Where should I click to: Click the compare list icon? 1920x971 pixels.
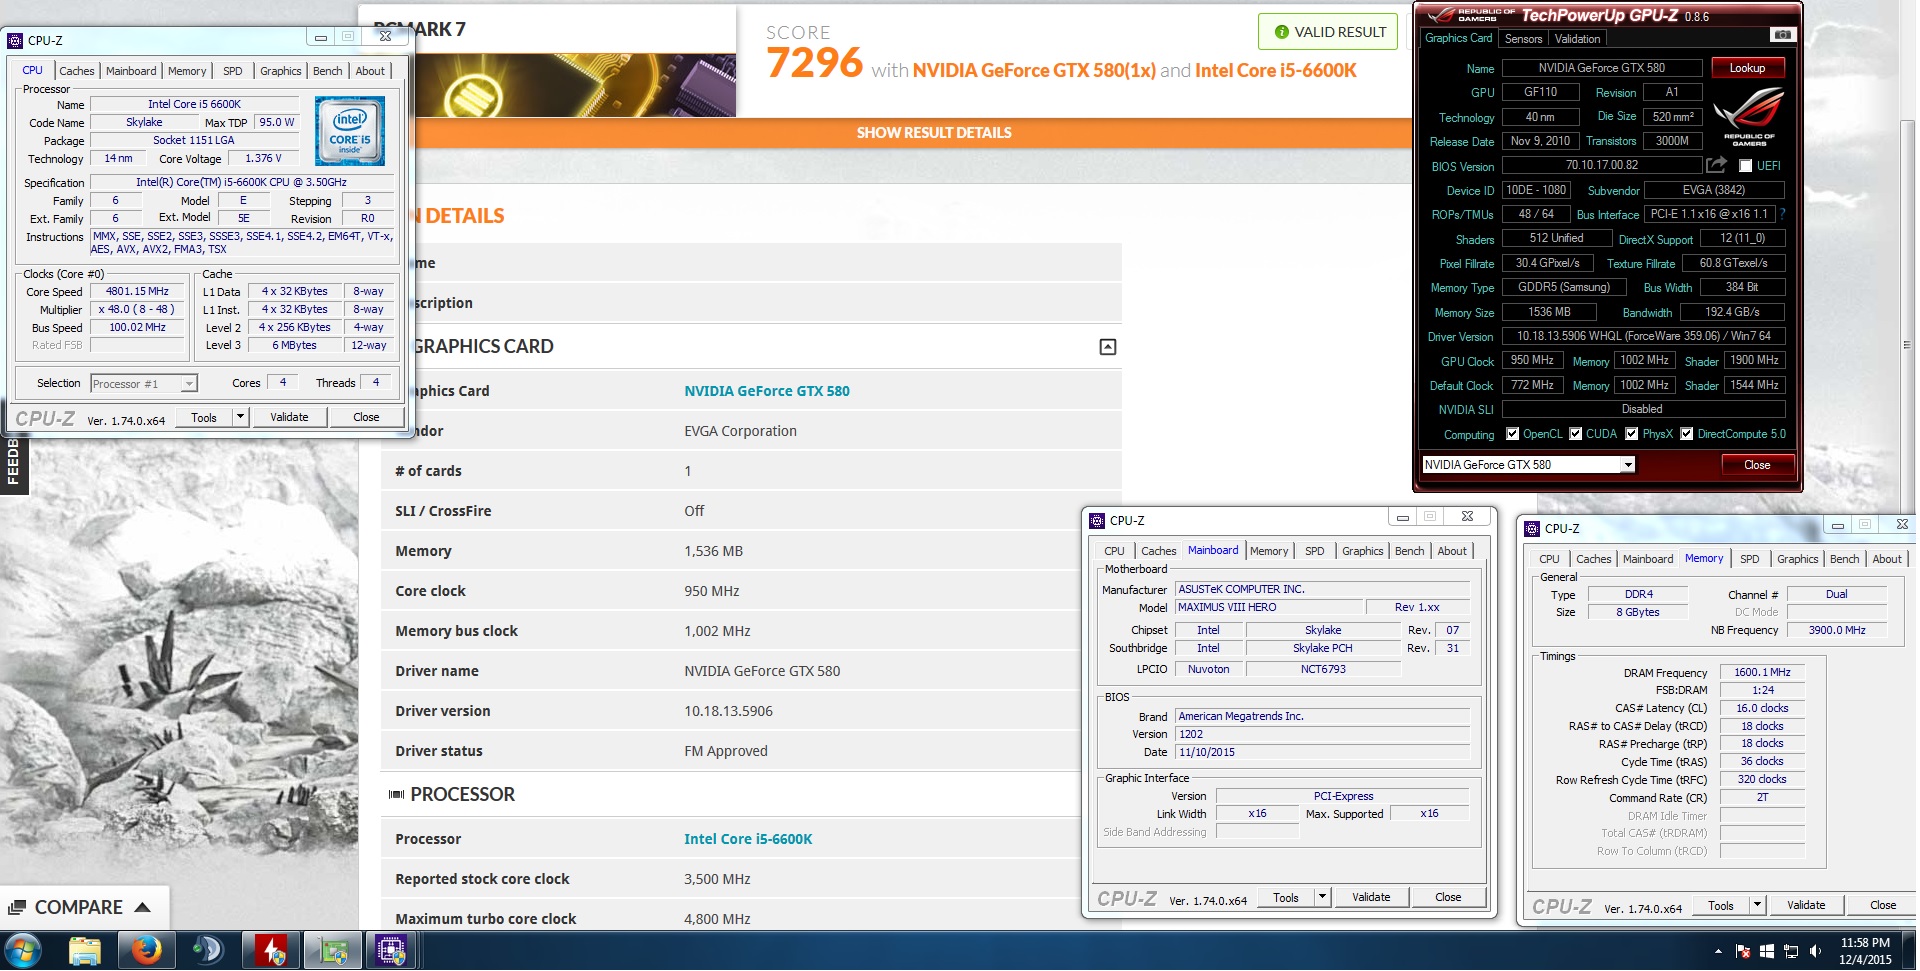[x=17, y=908]
